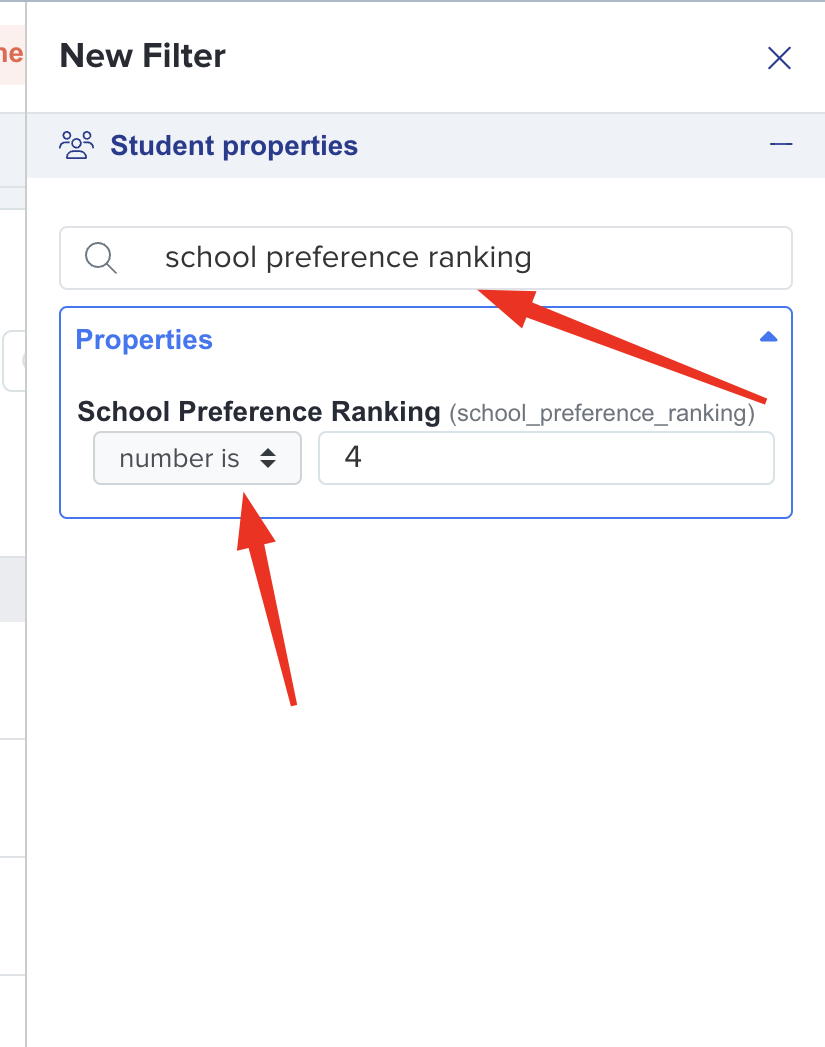The height and width of the screenshot is (1047, 825).
Task: Click the blank area below the Properties box
Action: coord(426,781)
